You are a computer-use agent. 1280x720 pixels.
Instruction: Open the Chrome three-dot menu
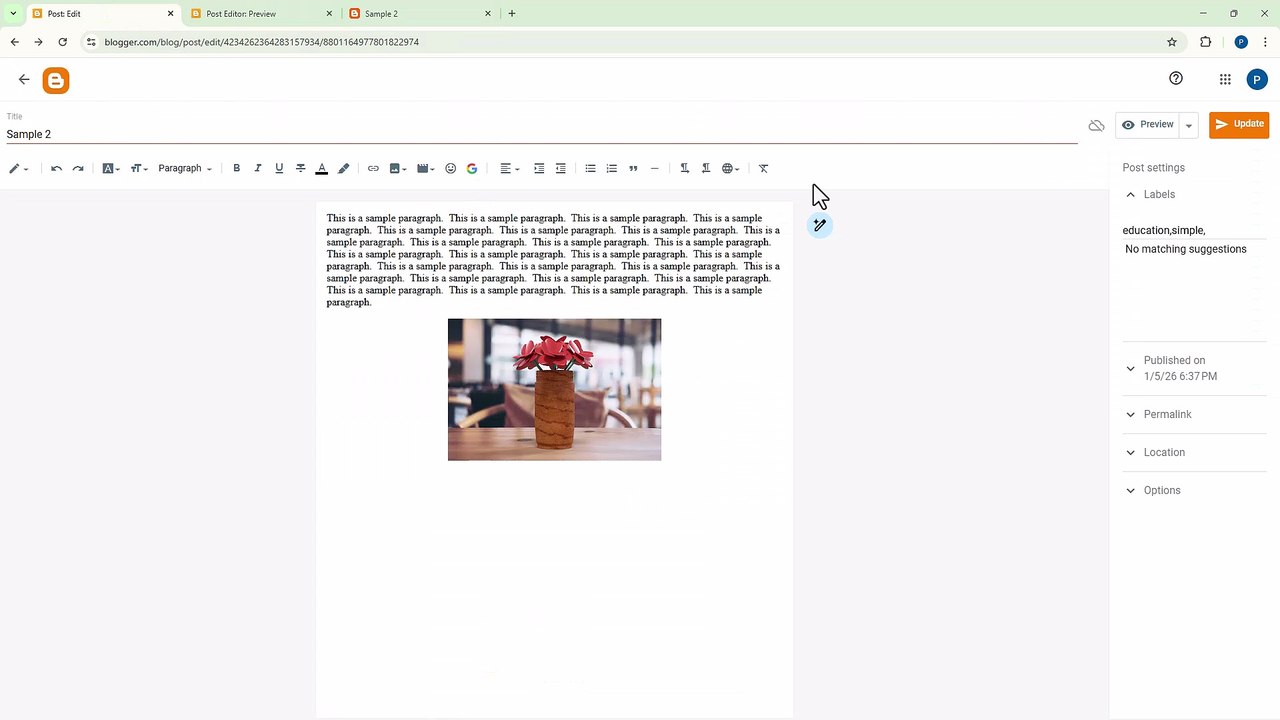click(1265, 42)
